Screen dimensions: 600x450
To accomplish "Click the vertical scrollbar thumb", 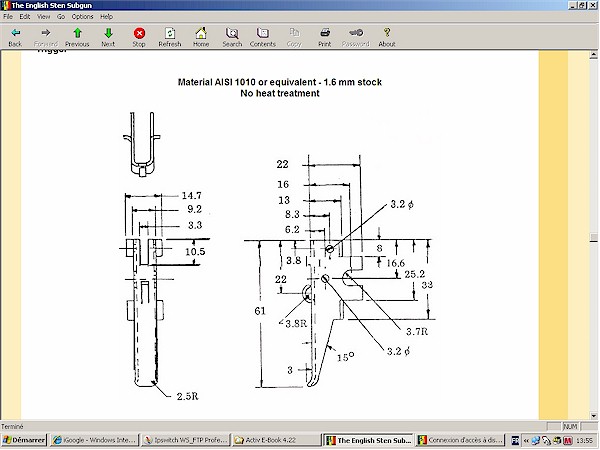I will tap(593, 238).
